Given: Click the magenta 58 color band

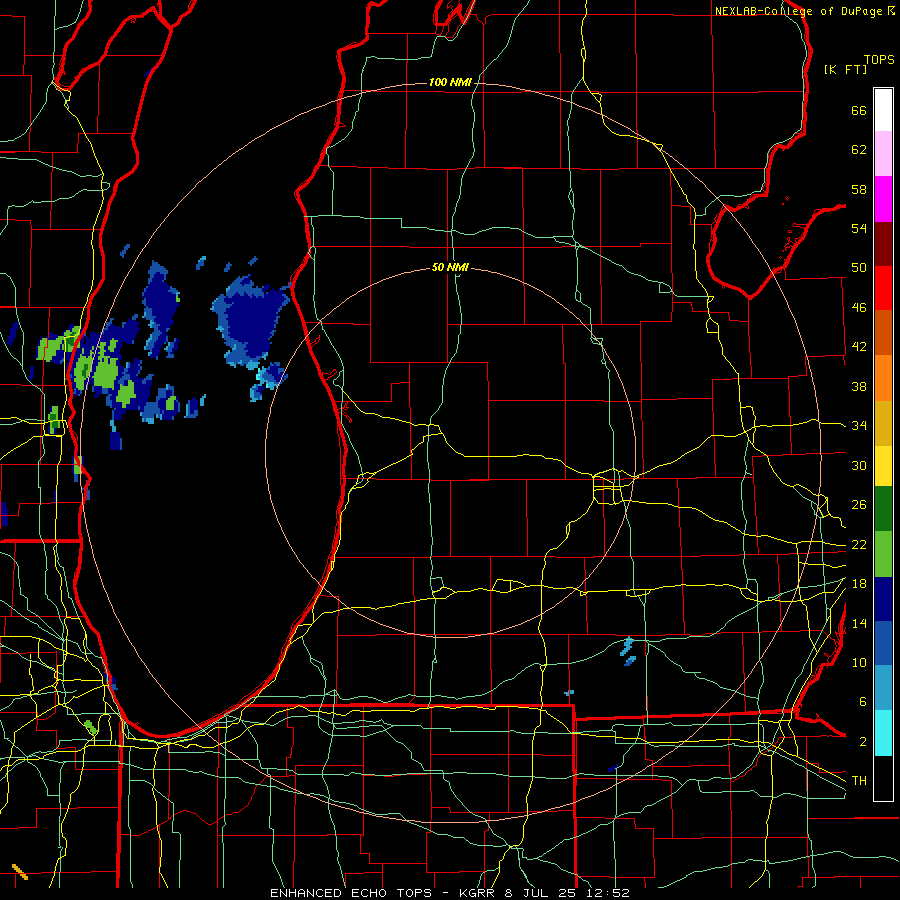Looking at the screenshot, I should pos(883,199).
